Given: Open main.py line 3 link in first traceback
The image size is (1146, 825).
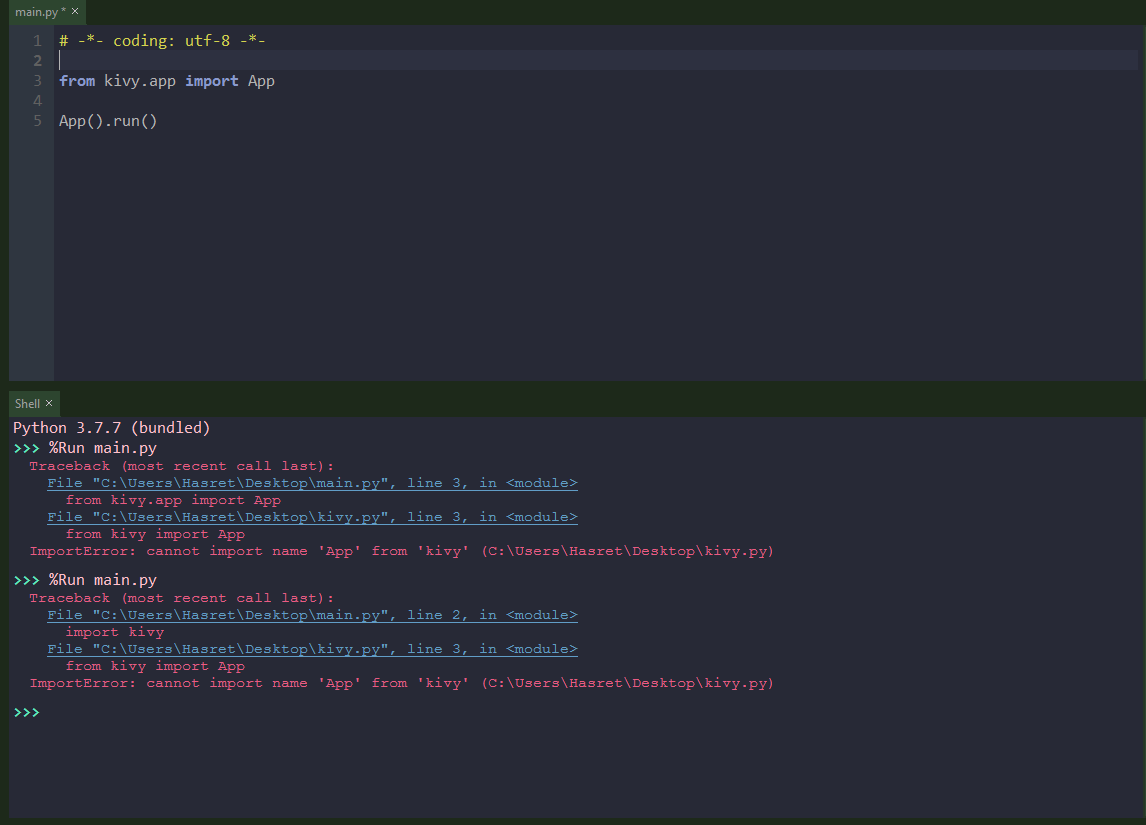Looking at the screenshot, I should coord(312,483).
